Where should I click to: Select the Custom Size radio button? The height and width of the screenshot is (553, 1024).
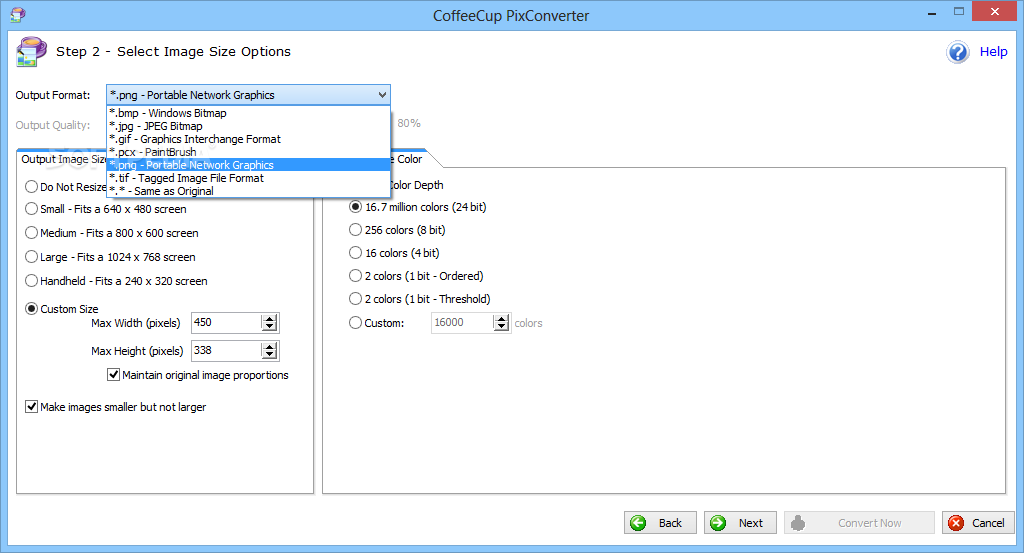31,309
